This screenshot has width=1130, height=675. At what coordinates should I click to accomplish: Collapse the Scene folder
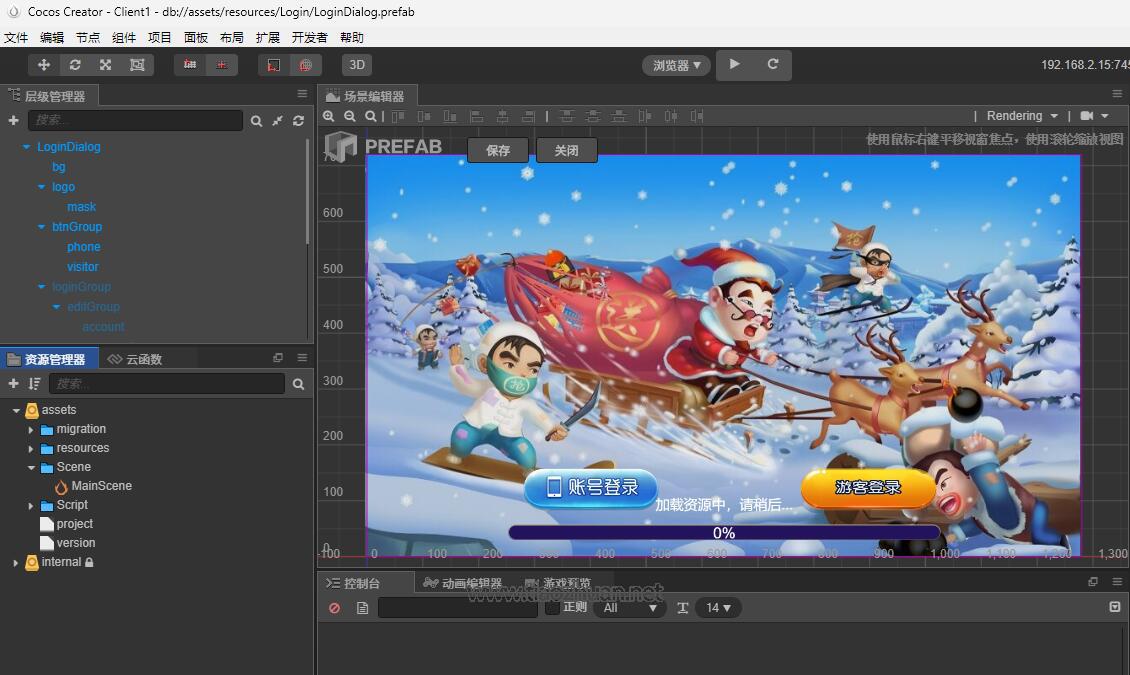point(31,468)
